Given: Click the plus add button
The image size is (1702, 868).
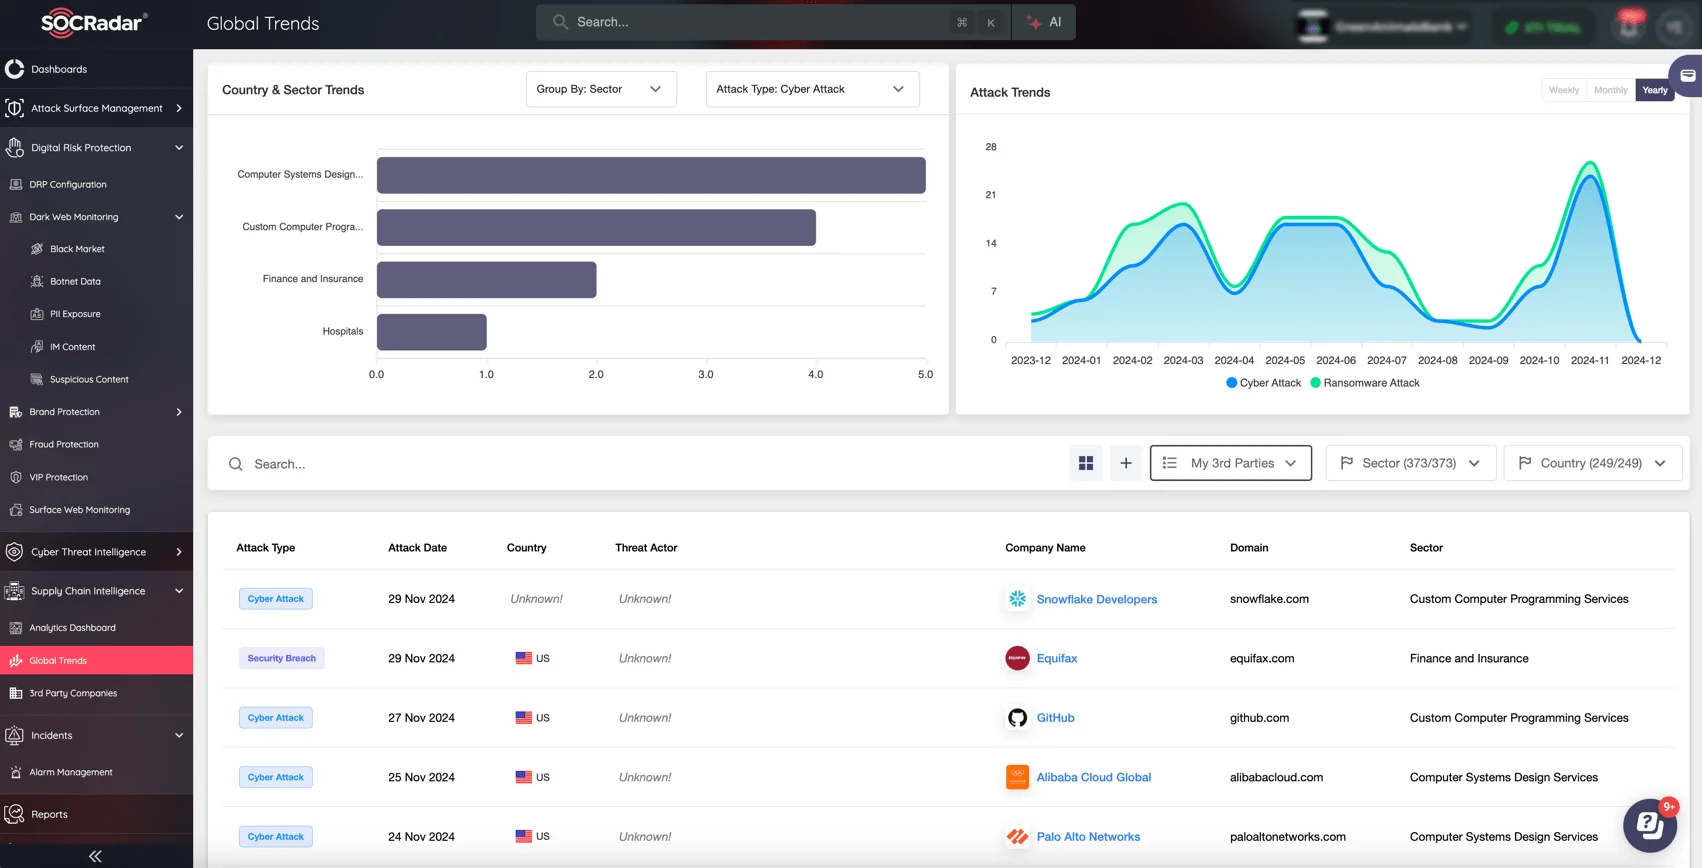Looking at the screenshot, I should (1126, 463).
